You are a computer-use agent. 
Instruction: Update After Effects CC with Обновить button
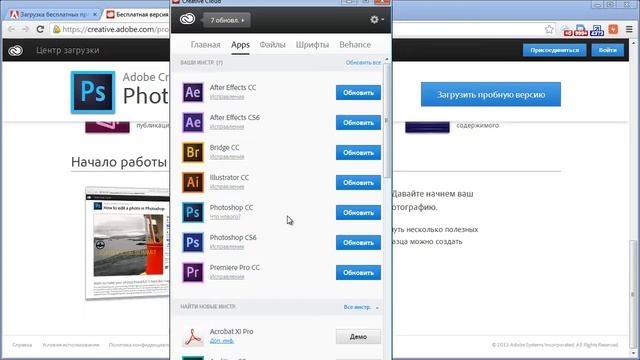(x=358, y=93)
